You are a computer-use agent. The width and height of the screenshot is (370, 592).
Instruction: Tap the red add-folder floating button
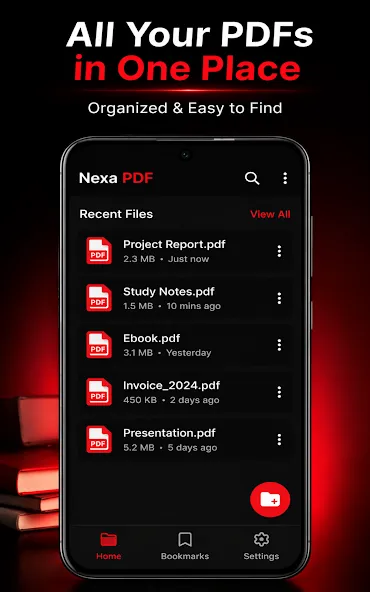(x=270, y=500)
